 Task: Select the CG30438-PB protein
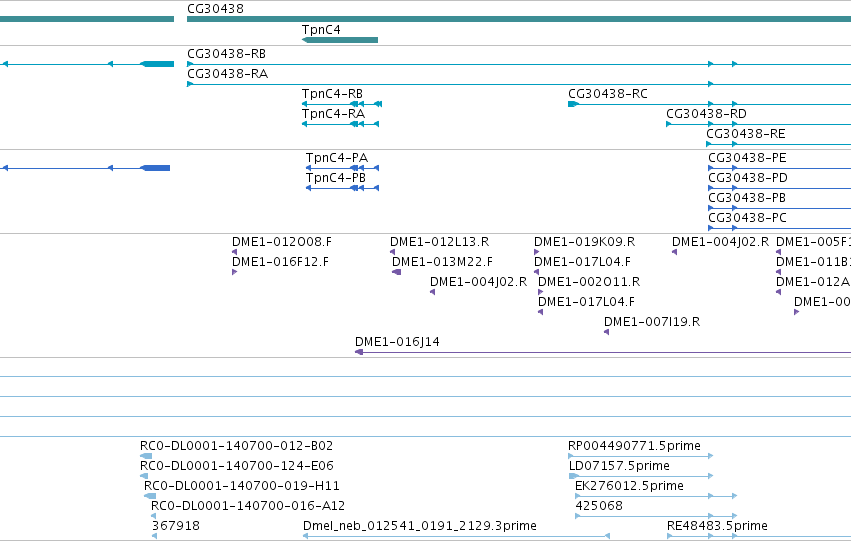(779, 208)
